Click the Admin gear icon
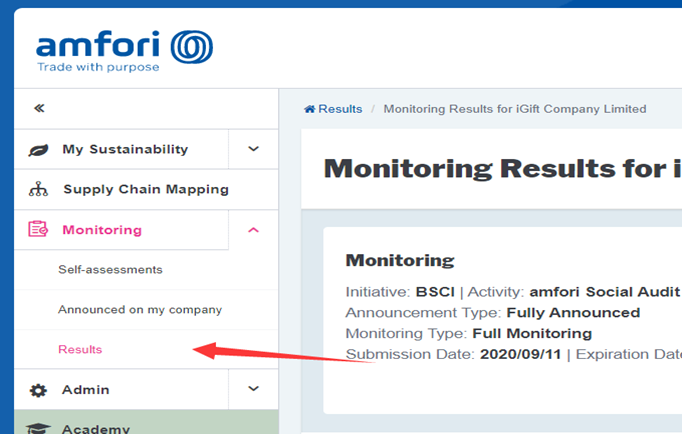The image size is (682, 434). 39,390
